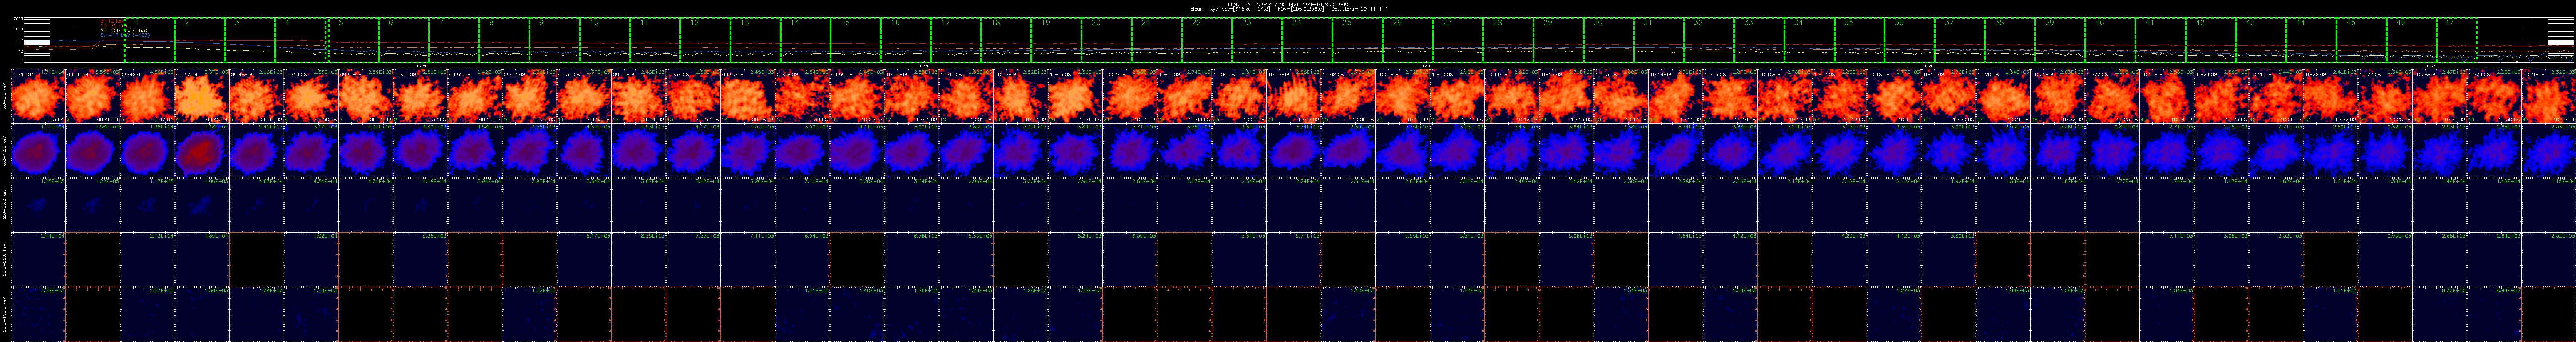The height and width of the screenshot is (342, 2576).
Task: Click the '3-12 keV' red legend entry
Action: click(x=113, y=21)
